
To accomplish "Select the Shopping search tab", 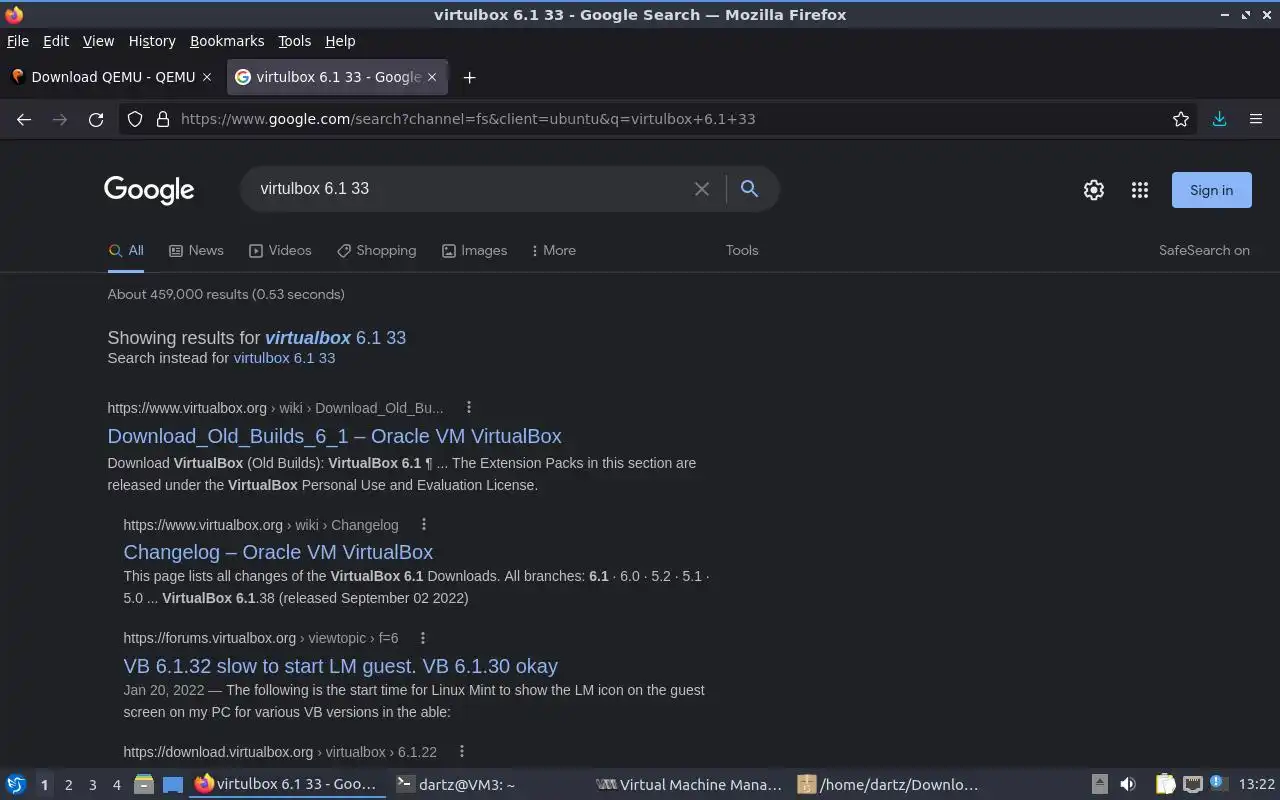I will coord(376,250).
